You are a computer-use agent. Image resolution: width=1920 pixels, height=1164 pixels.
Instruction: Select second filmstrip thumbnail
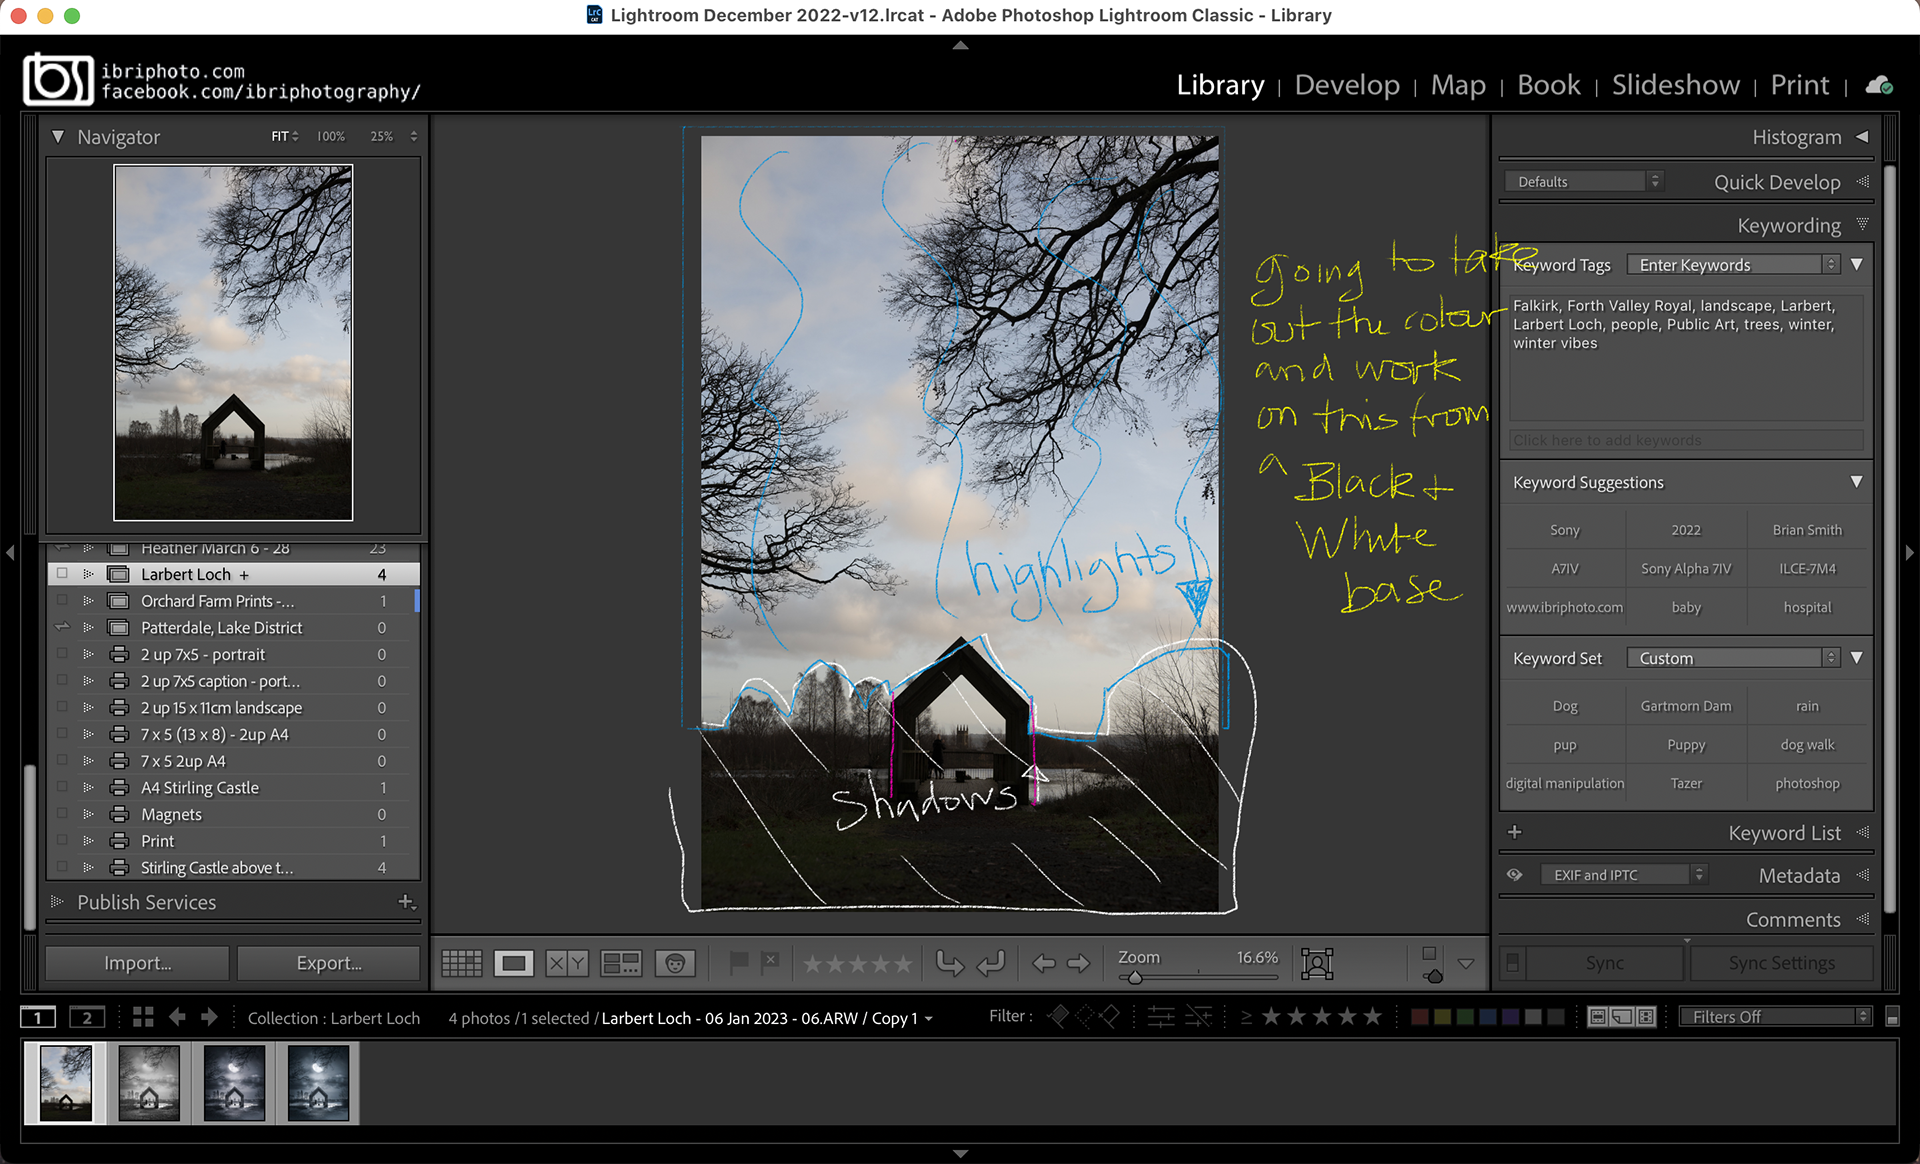[149, 1083]
